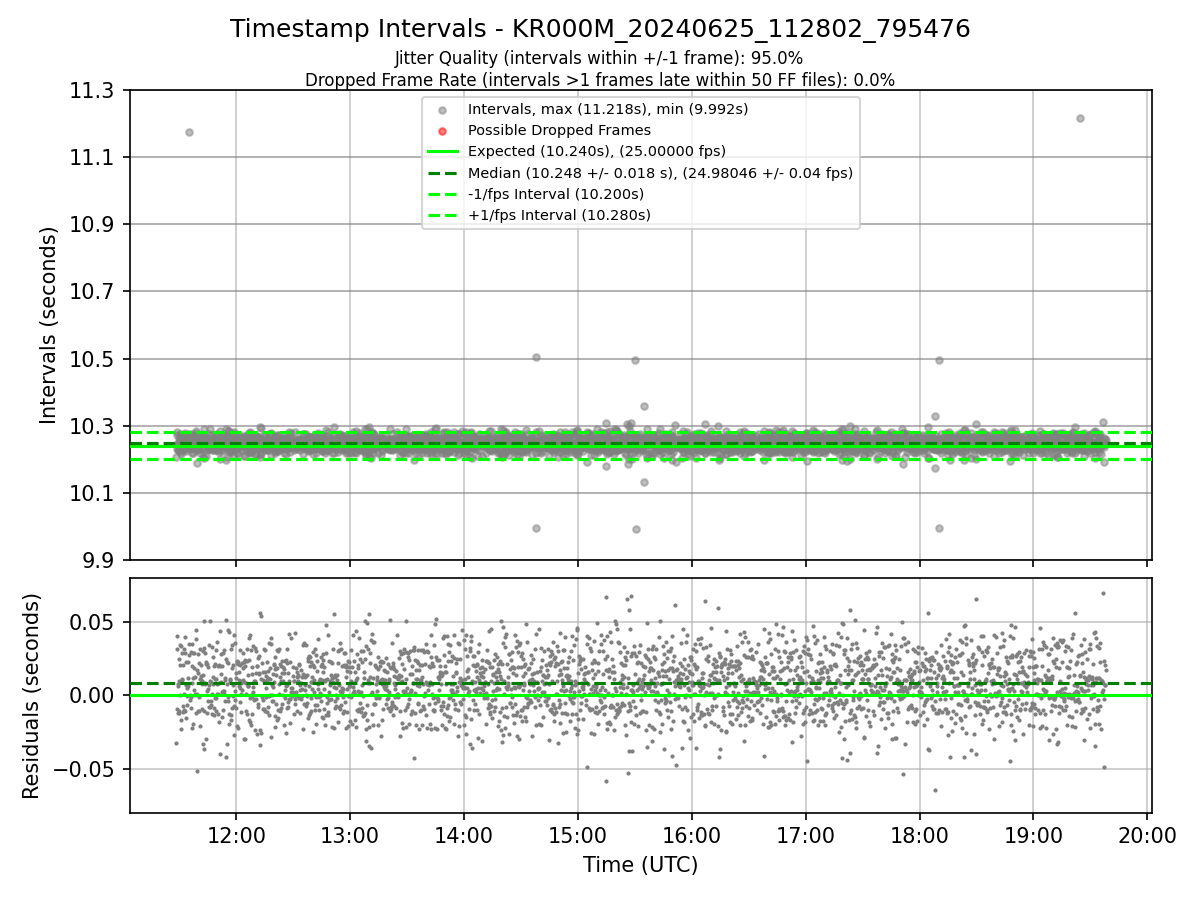1200x900 pixels.
Task: Select the 'Jitter Quality' 95.0% subtitle line
Action: pos(599,58)
